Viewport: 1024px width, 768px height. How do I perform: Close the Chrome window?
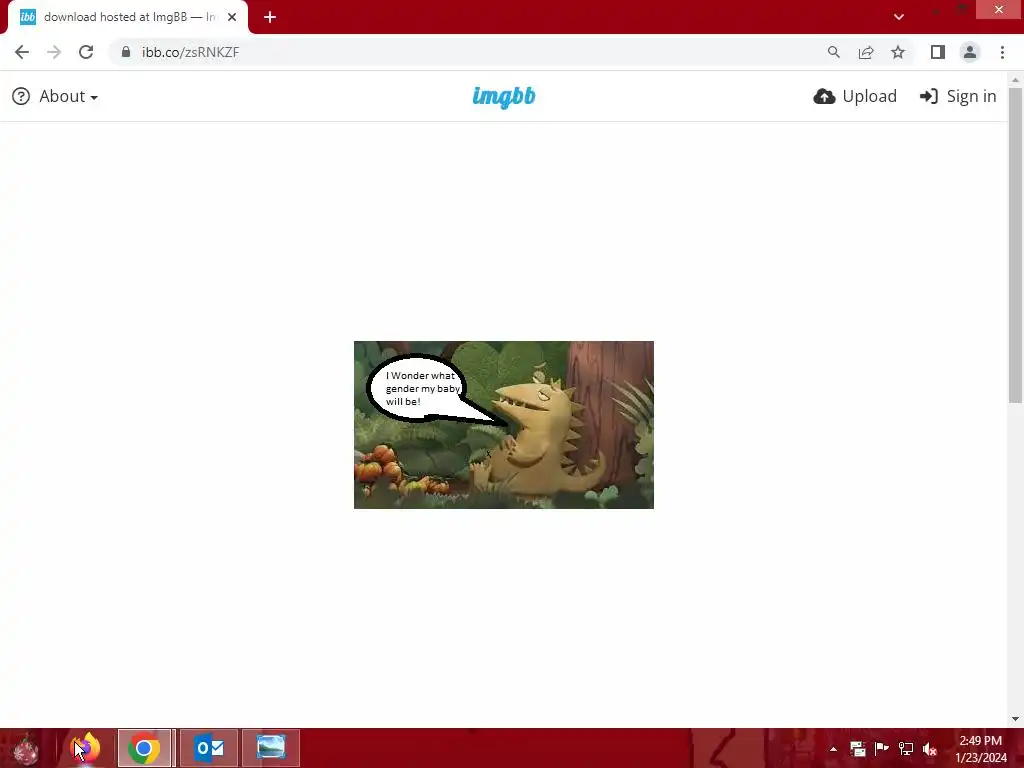999,9
